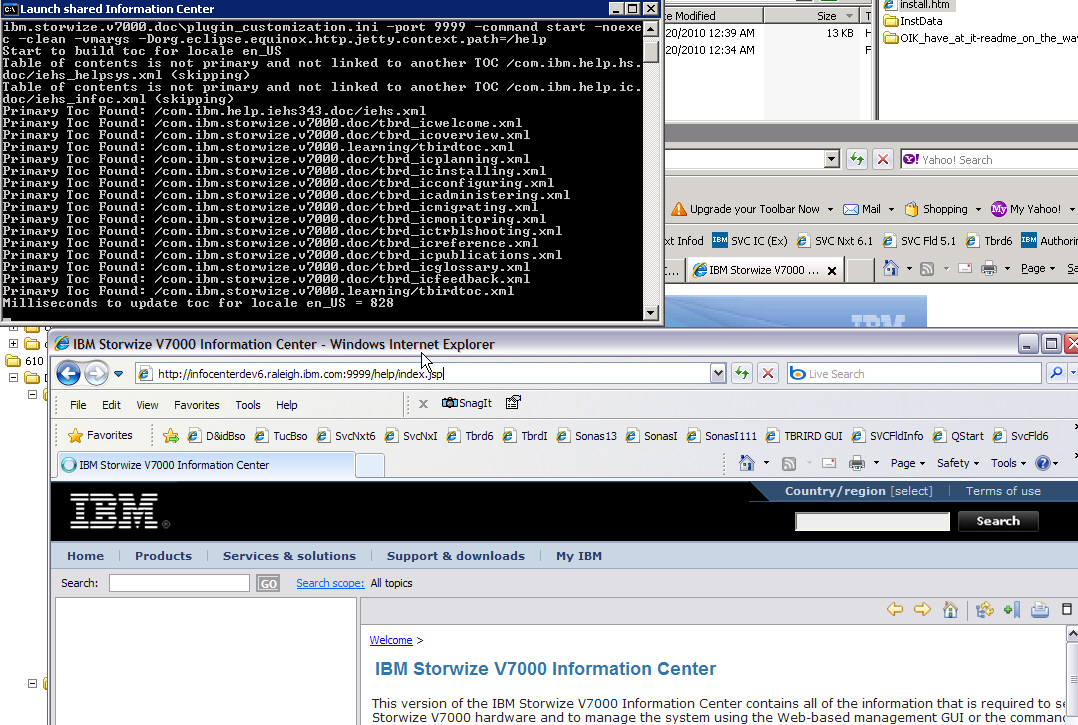Screen dimensions: 1078x725
Task: Click the Forward button in the front IE window
Action: [96, 373]
